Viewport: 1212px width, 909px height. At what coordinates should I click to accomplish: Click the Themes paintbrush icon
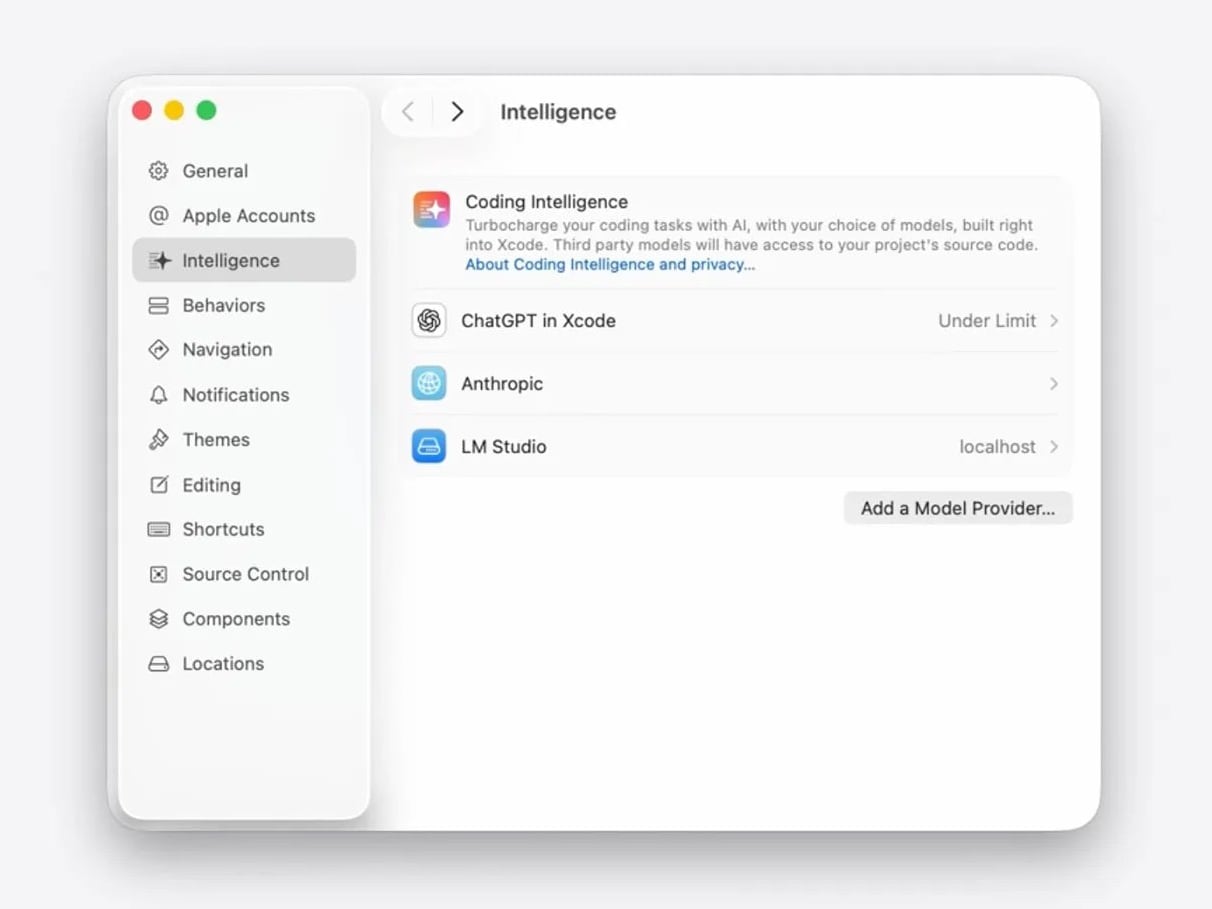(x=158, y=440)
